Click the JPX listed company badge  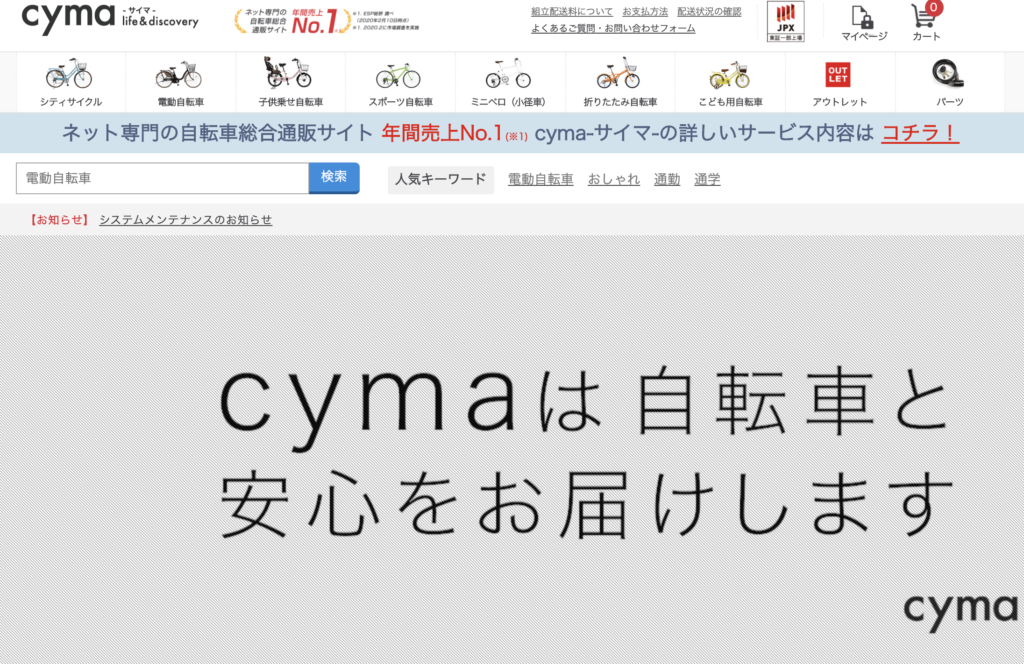(x=785, y=22)
